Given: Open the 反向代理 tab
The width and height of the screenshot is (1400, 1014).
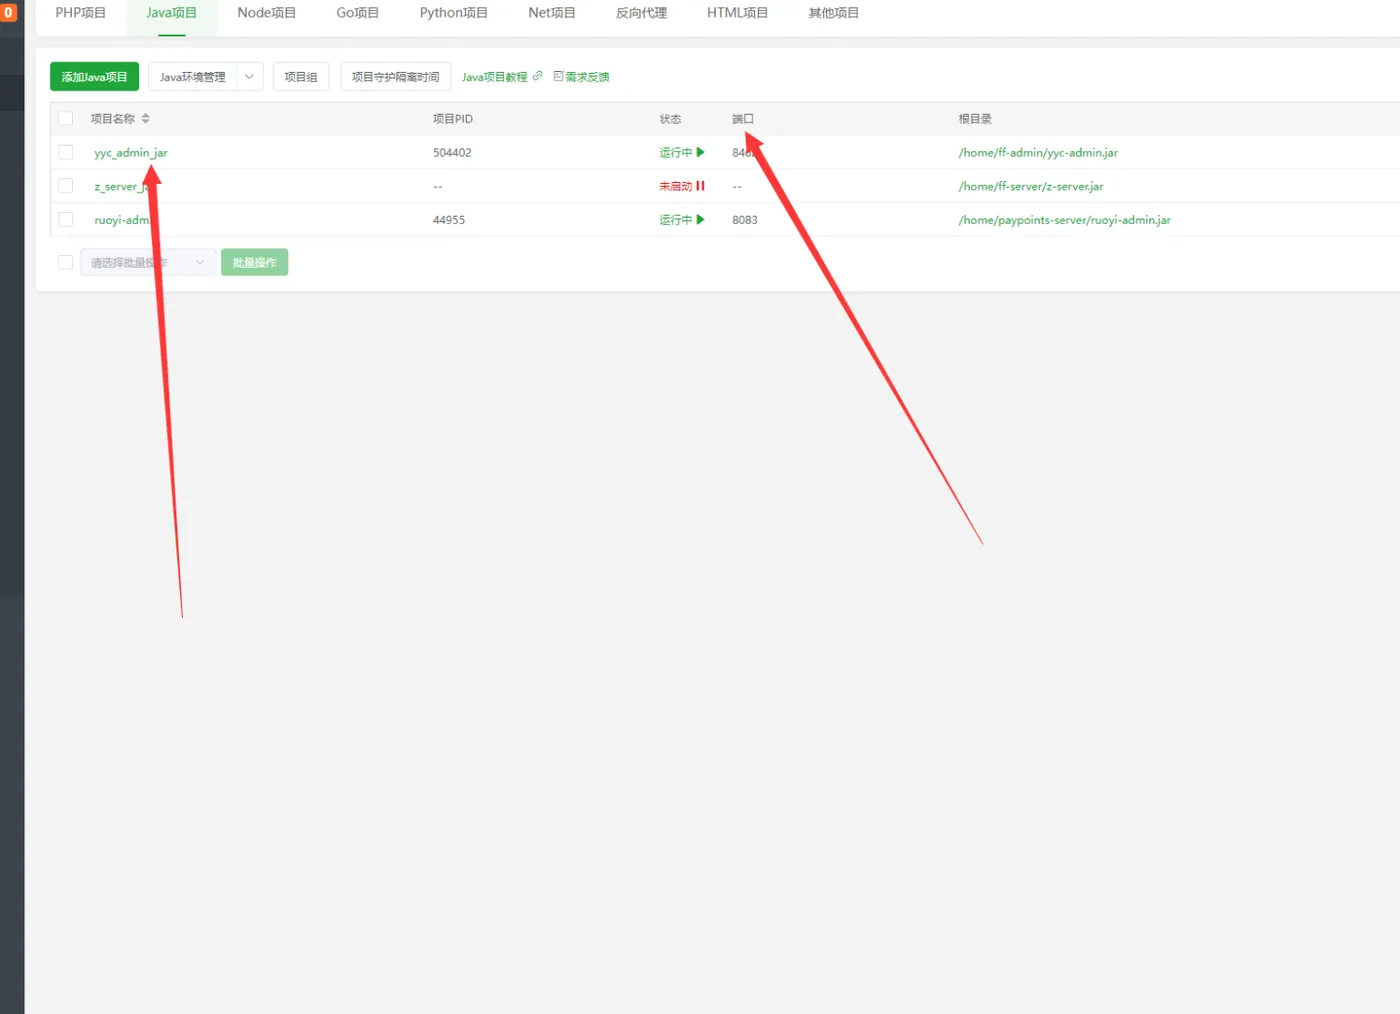Looking at the screenshot, I should pos(641,13).
